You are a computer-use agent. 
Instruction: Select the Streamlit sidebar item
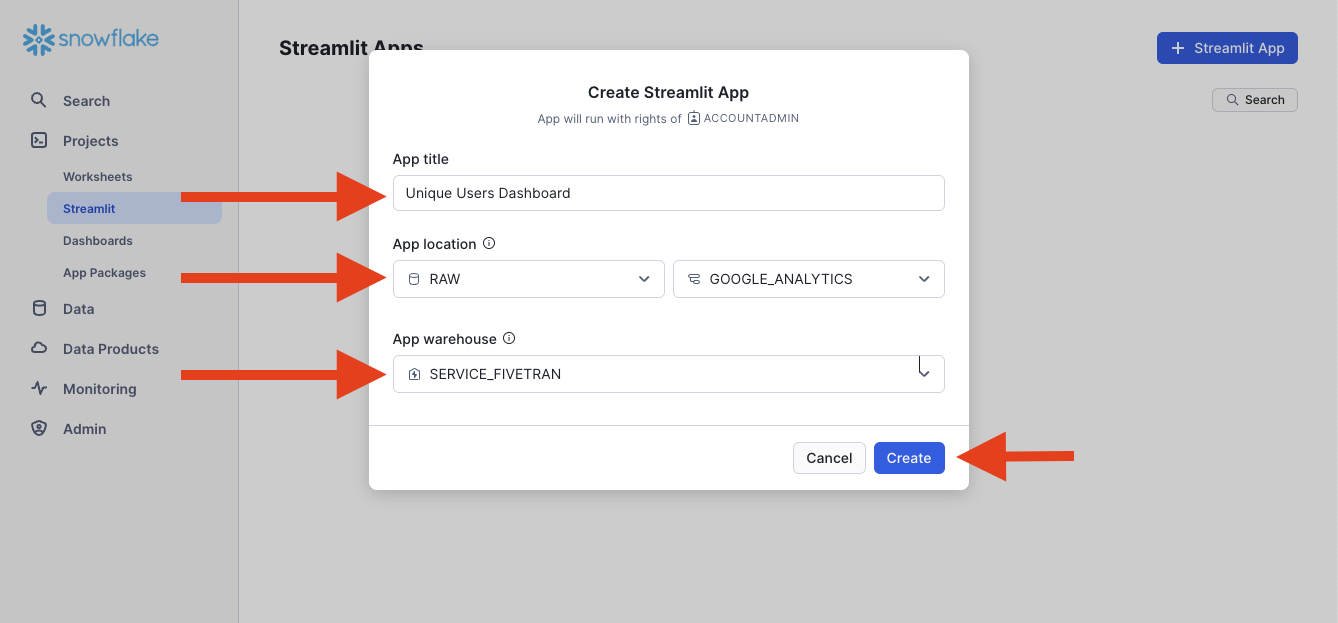134,209
